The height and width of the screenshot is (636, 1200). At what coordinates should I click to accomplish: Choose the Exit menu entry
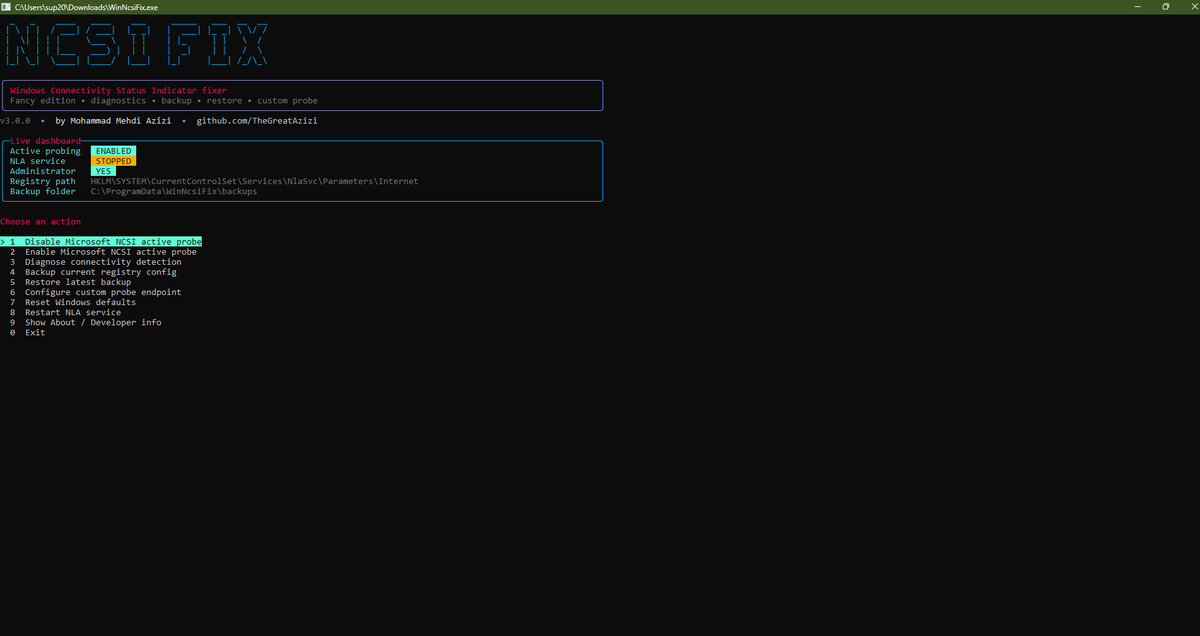27,332
